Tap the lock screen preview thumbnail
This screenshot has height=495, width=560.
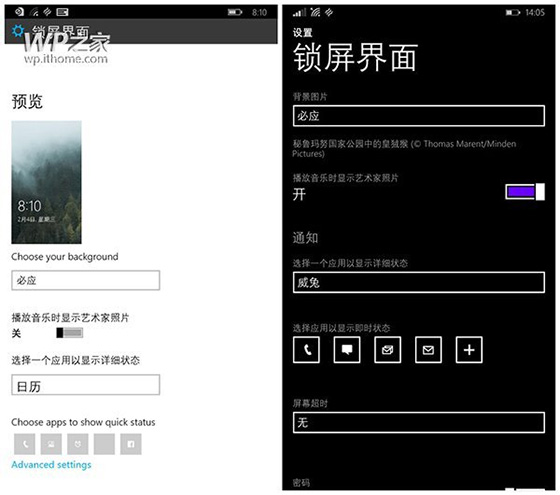(46, 182)
